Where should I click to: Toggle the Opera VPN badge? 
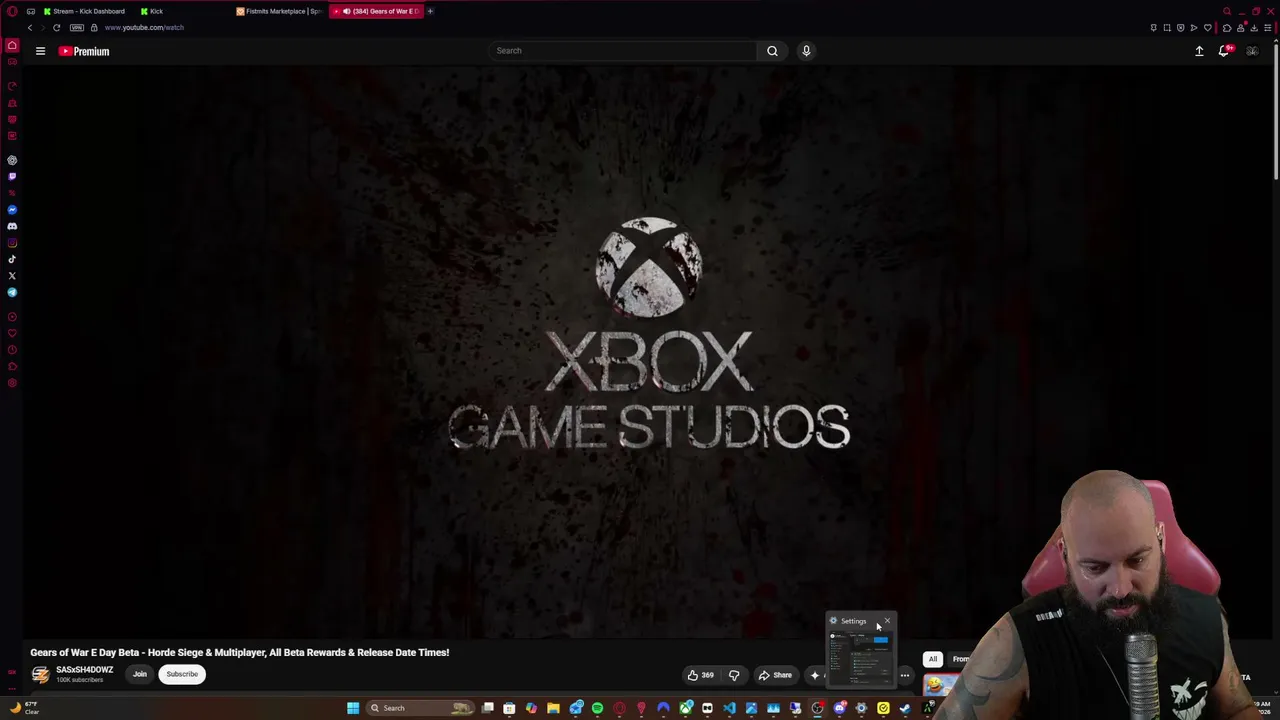coord(77,28)
